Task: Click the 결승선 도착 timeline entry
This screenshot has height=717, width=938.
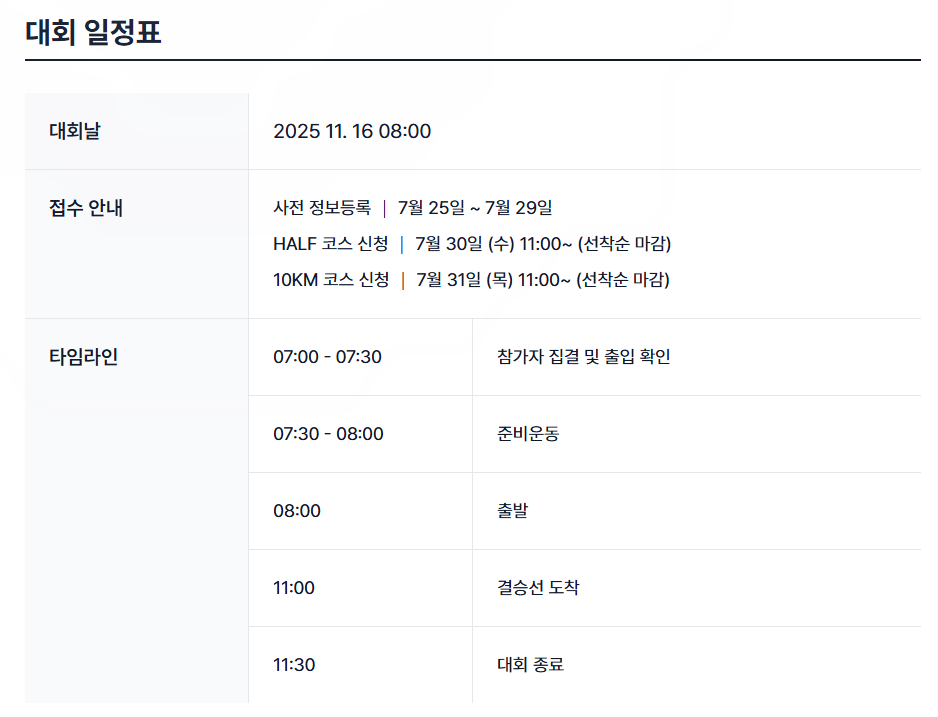Action: click(538, 588)
